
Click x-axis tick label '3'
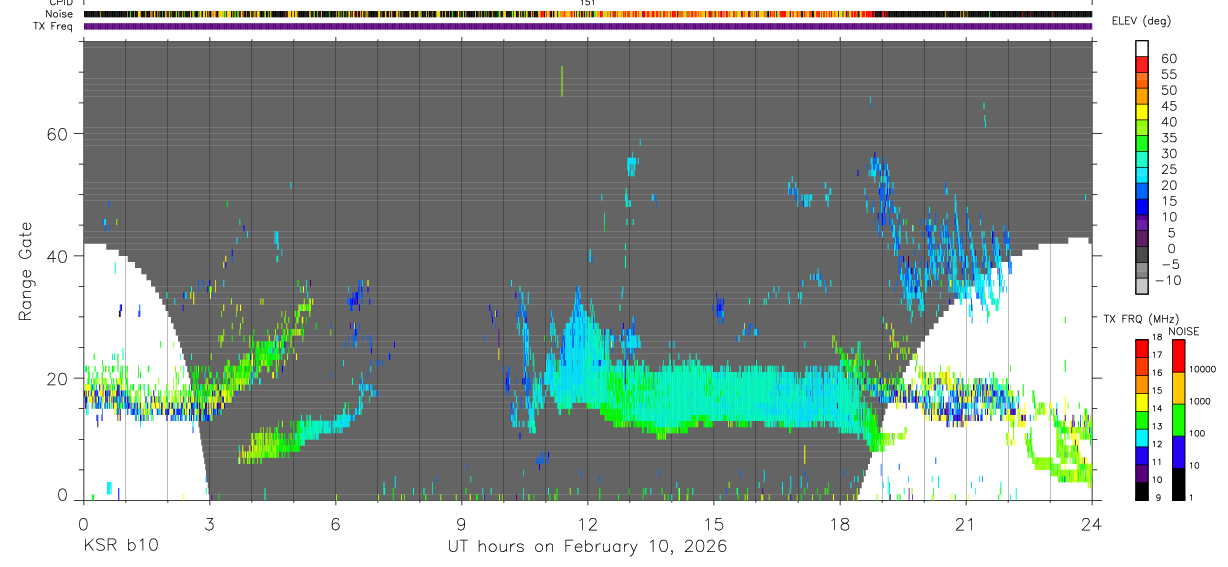pyautogui.click(x=209, y=523)
